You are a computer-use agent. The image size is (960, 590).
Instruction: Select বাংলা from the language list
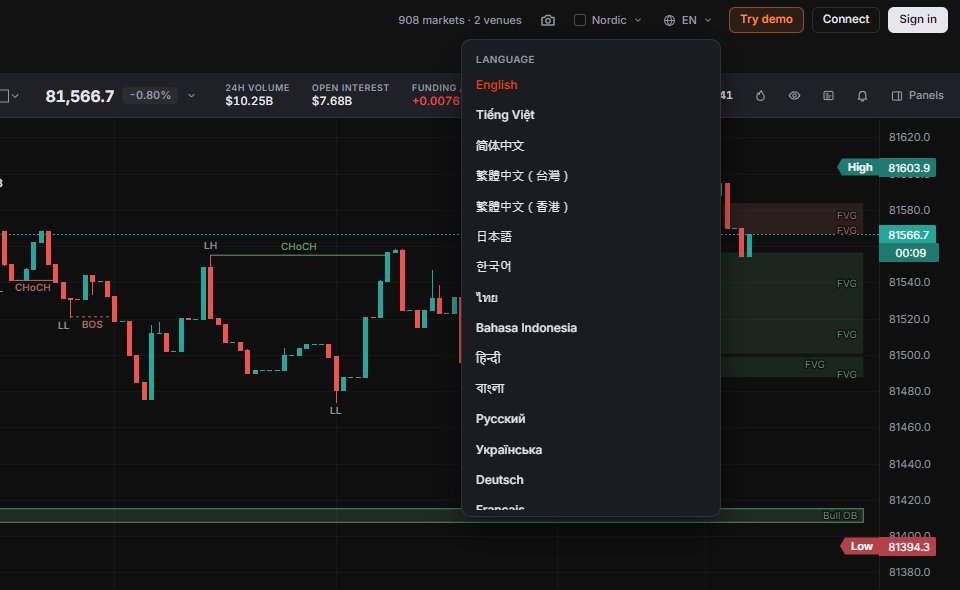tap(490, 389)
